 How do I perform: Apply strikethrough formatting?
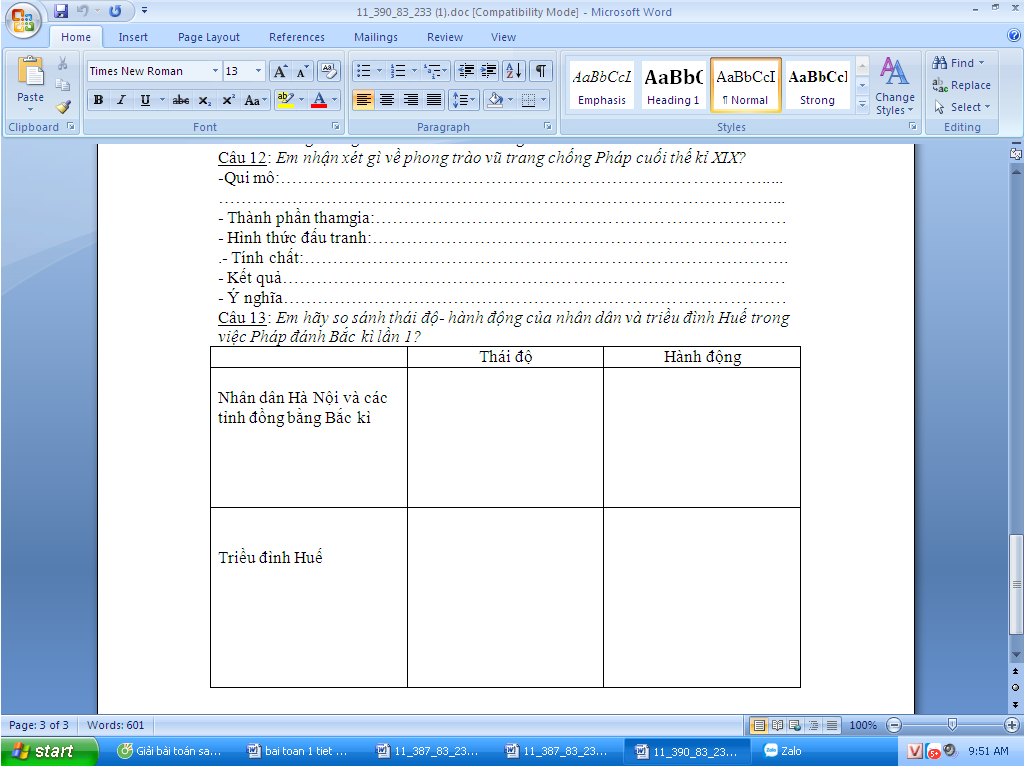pyautogui.click(x=181, y=100)
